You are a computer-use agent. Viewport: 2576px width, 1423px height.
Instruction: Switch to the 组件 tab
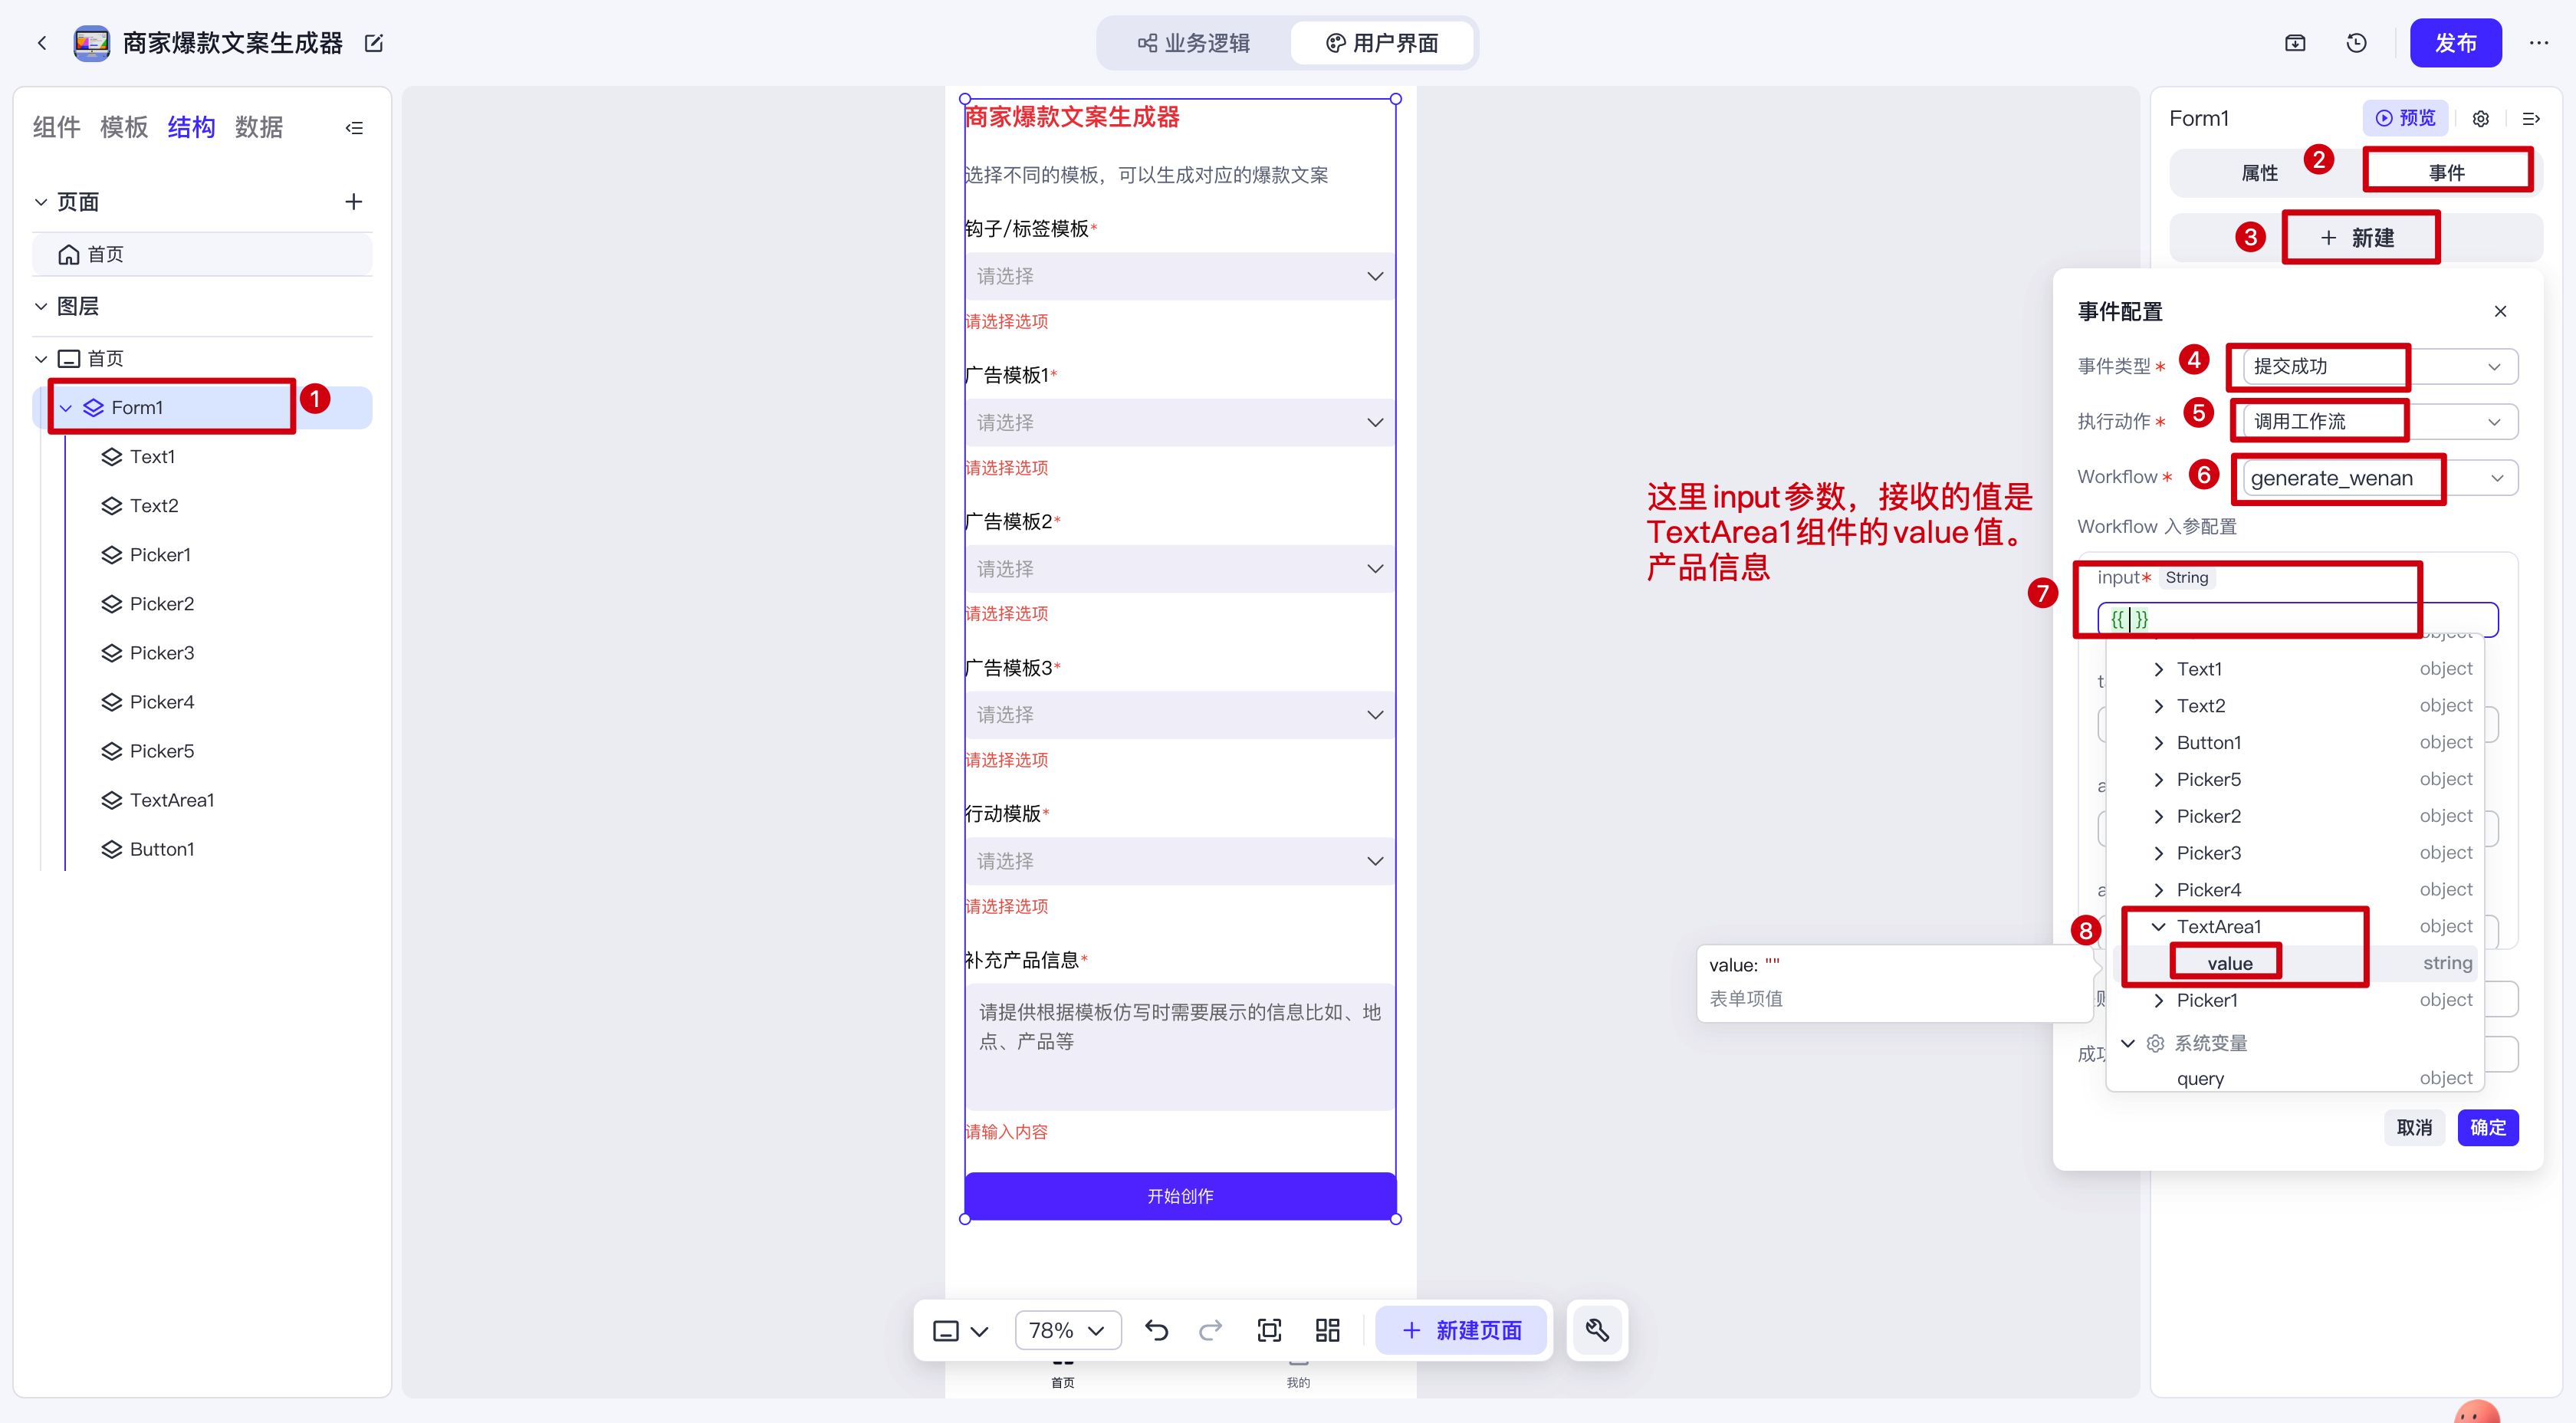(x=56, y=127)
